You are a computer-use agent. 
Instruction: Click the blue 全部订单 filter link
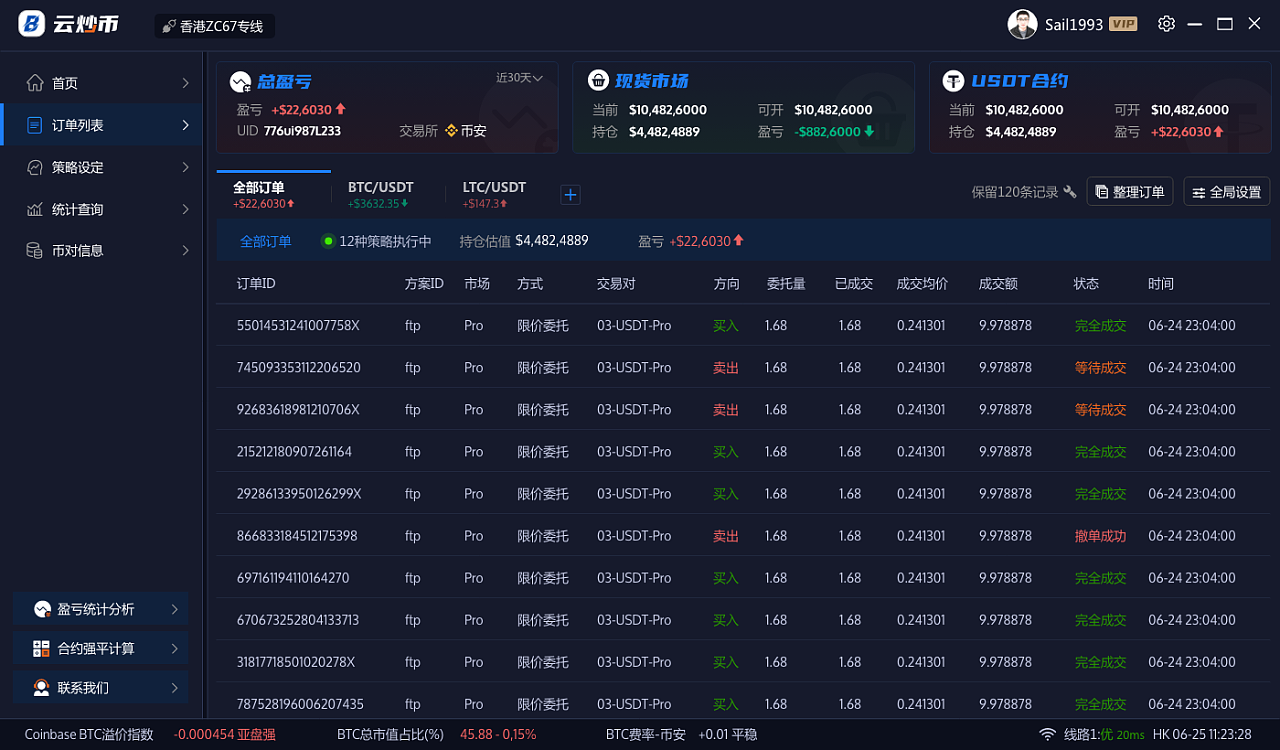pos(266,241)
